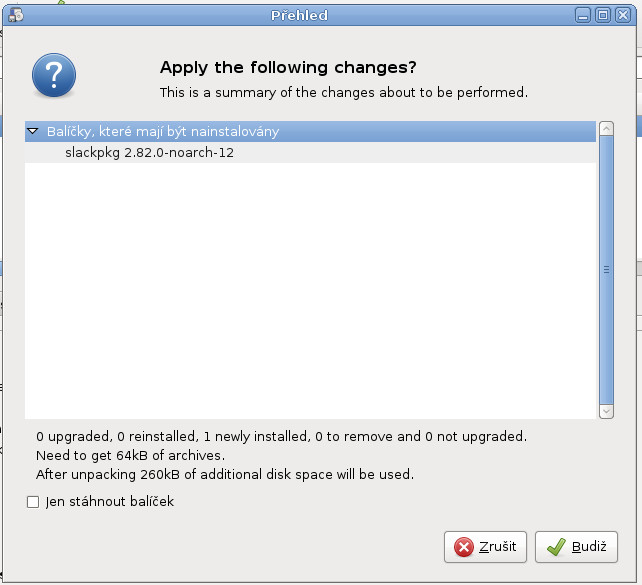Click the 'Apply the following changes?' heading
The width and height of the screenshot is (642, 585).
288,68
